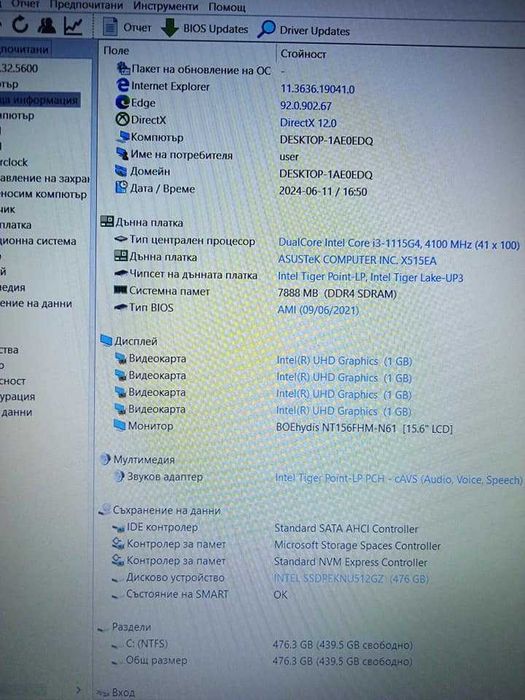The height and width of the screenshot is (700, 525).
Task: Click the left pane scroll right arrow
Action: point(79,690)
